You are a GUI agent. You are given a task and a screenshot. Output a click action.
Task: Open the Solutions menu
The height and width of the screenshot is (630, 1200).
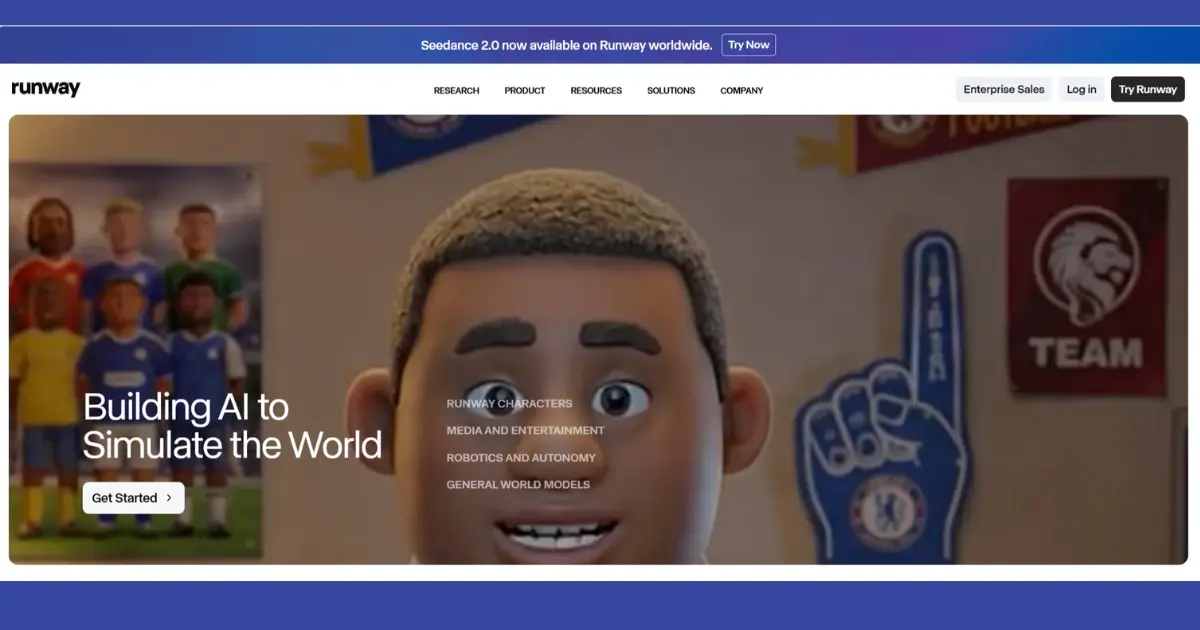click(671, 91)
